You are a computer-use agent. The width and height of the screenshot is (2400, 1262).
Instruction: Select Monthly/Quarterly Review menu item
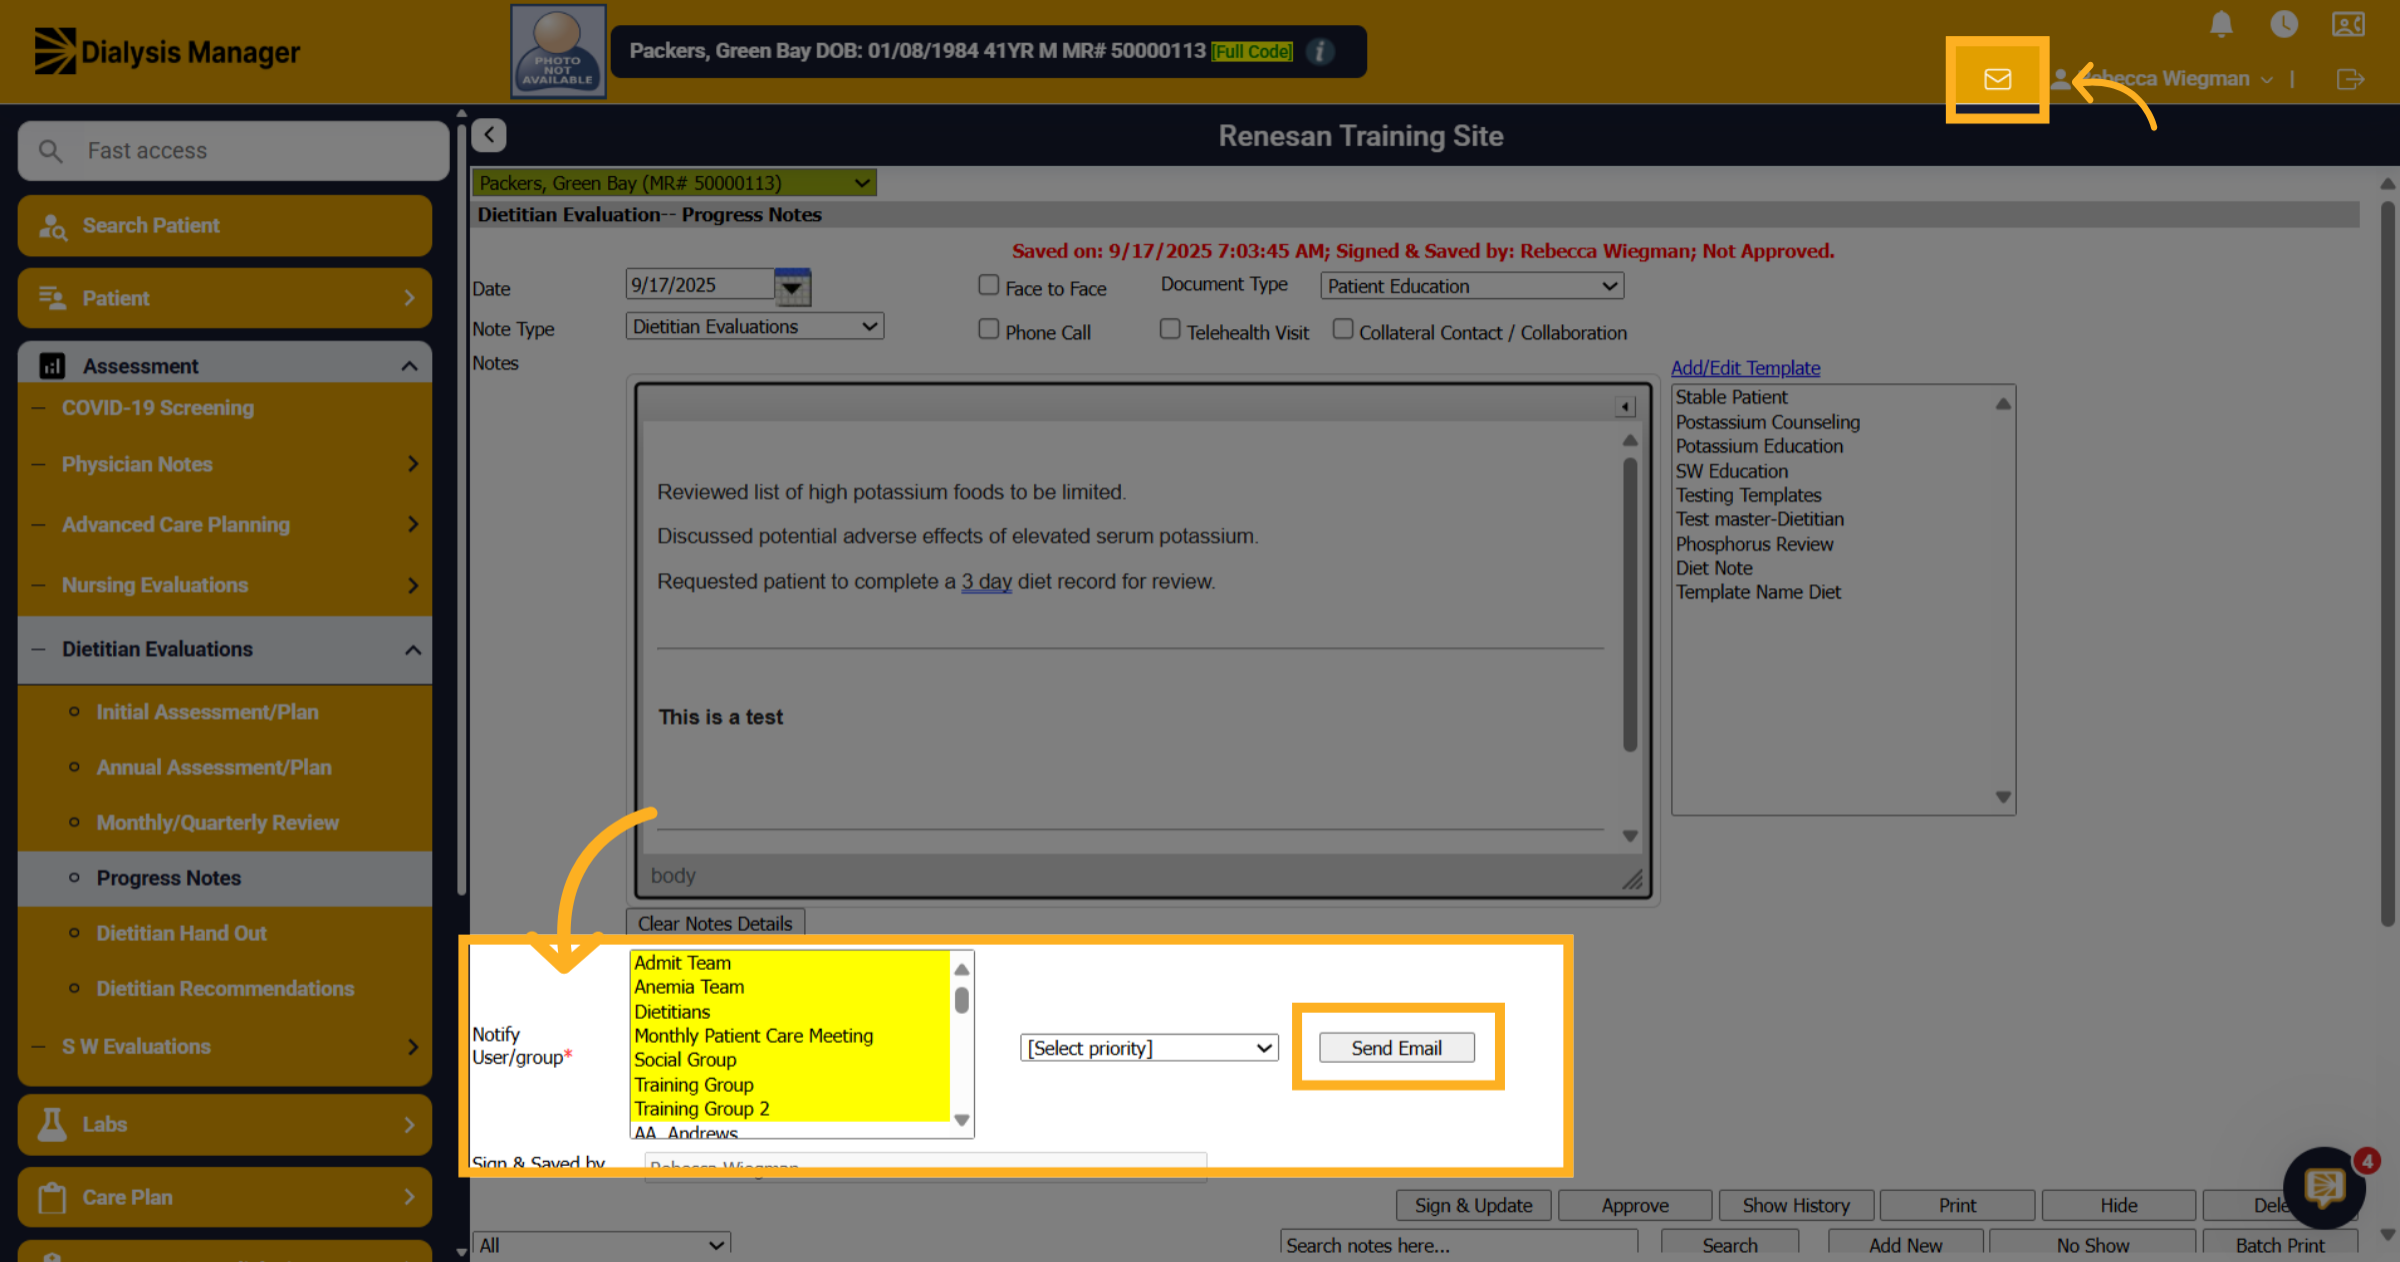click(x=217, y=822)
